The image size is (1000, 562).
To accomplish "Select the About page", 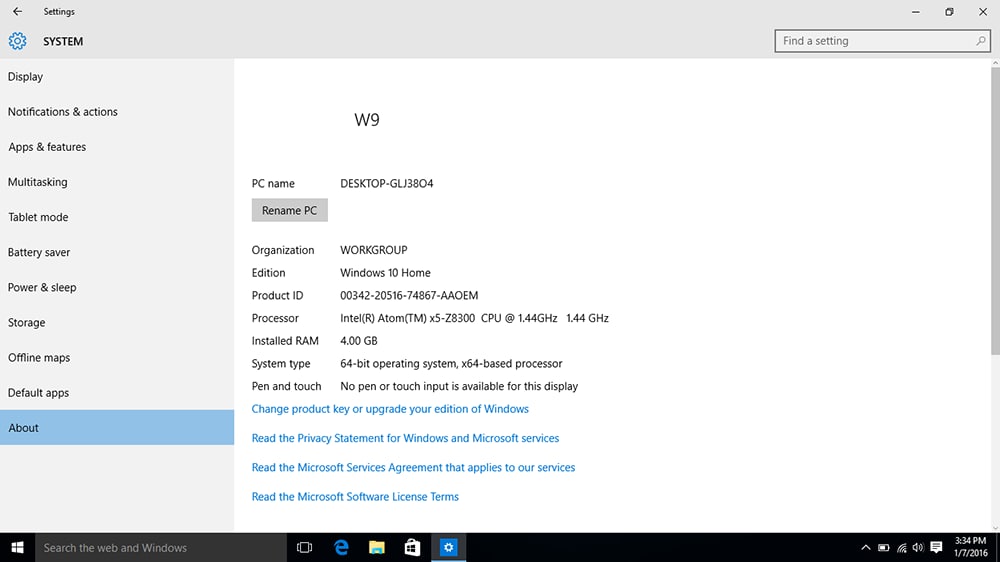I will 117,427.
